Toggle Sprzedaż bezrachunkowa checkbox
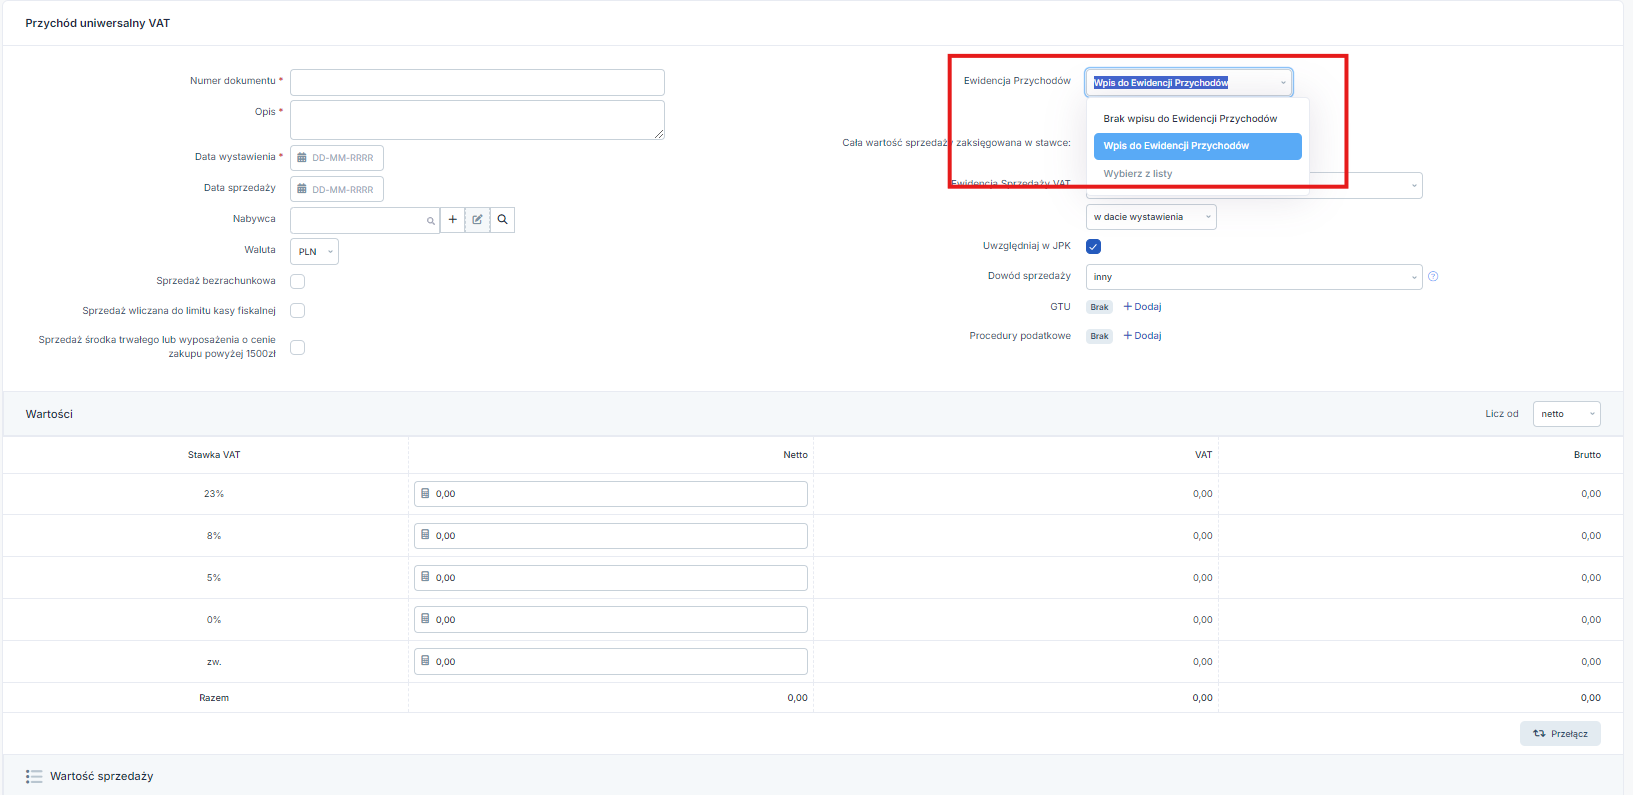The width and height of the screenshot is (1633, 795). [297, 281]
